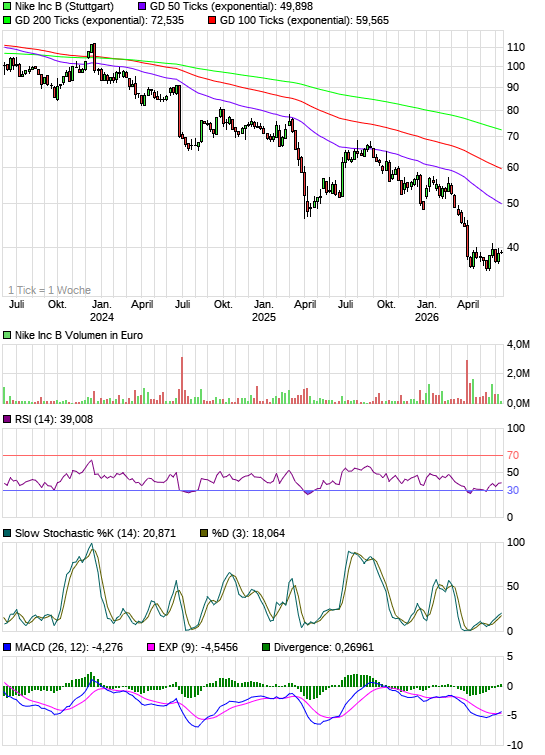The height and width of the screenshot is (755, 545).
Task: Click the volume axis value 2,0M
Action: [518, 374]
